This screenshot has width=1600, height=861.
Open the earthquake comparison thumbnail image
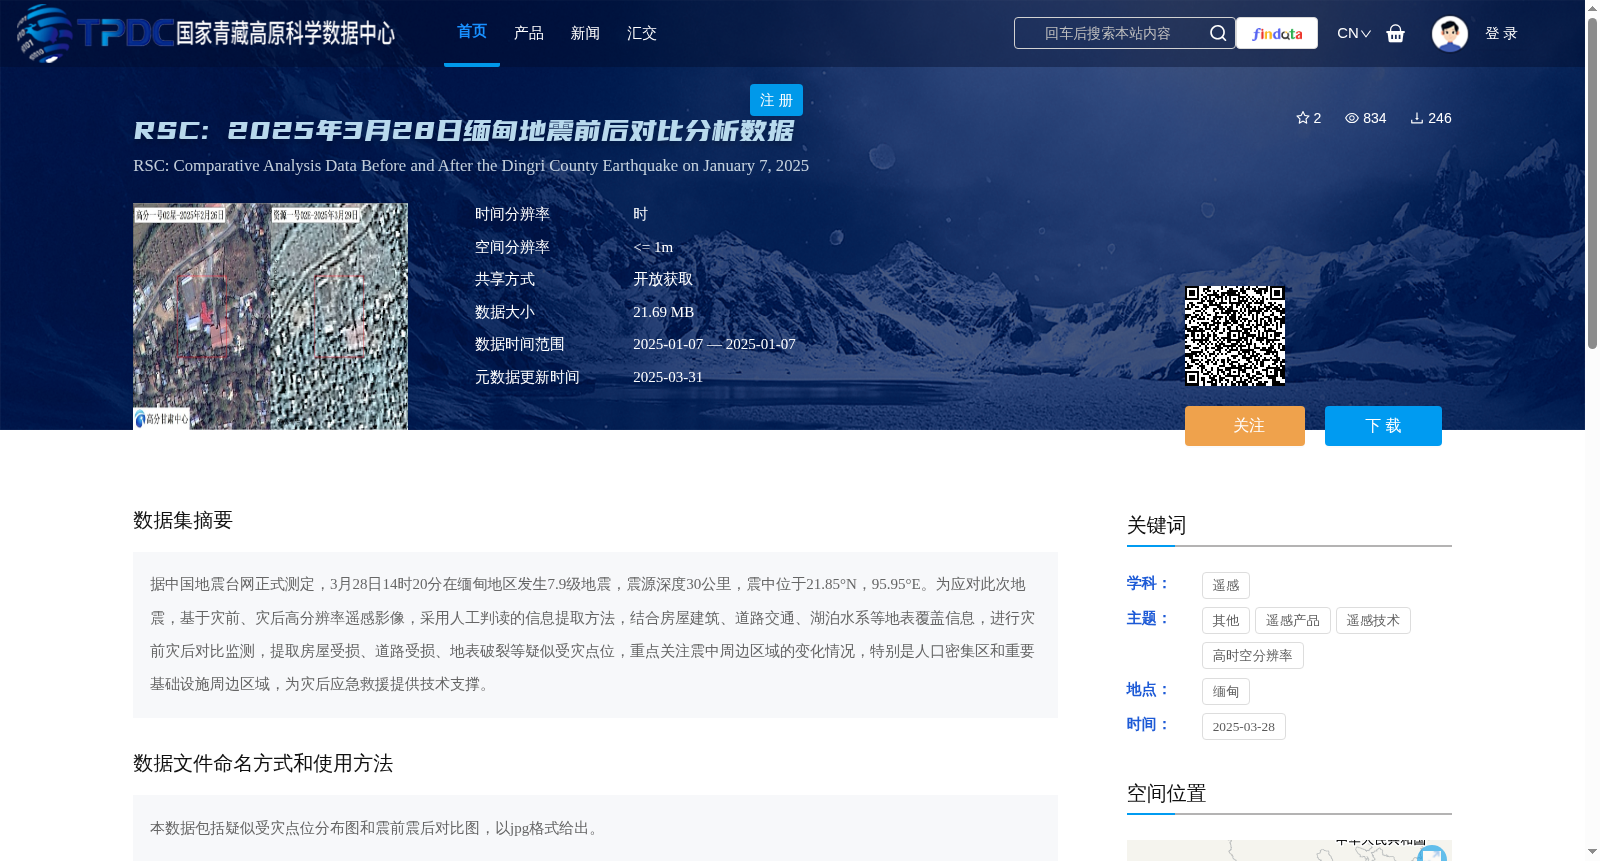(271, 317)
